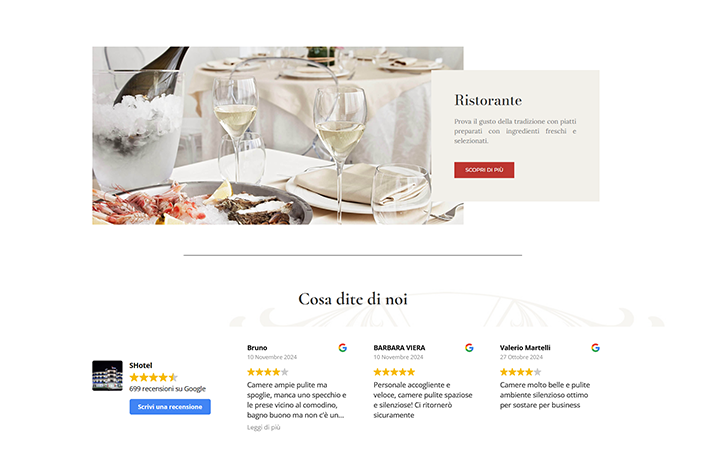
Task: Open BARBARA VIERA's reviewer name
Action: pyautogui.click(x=399, y=348)
